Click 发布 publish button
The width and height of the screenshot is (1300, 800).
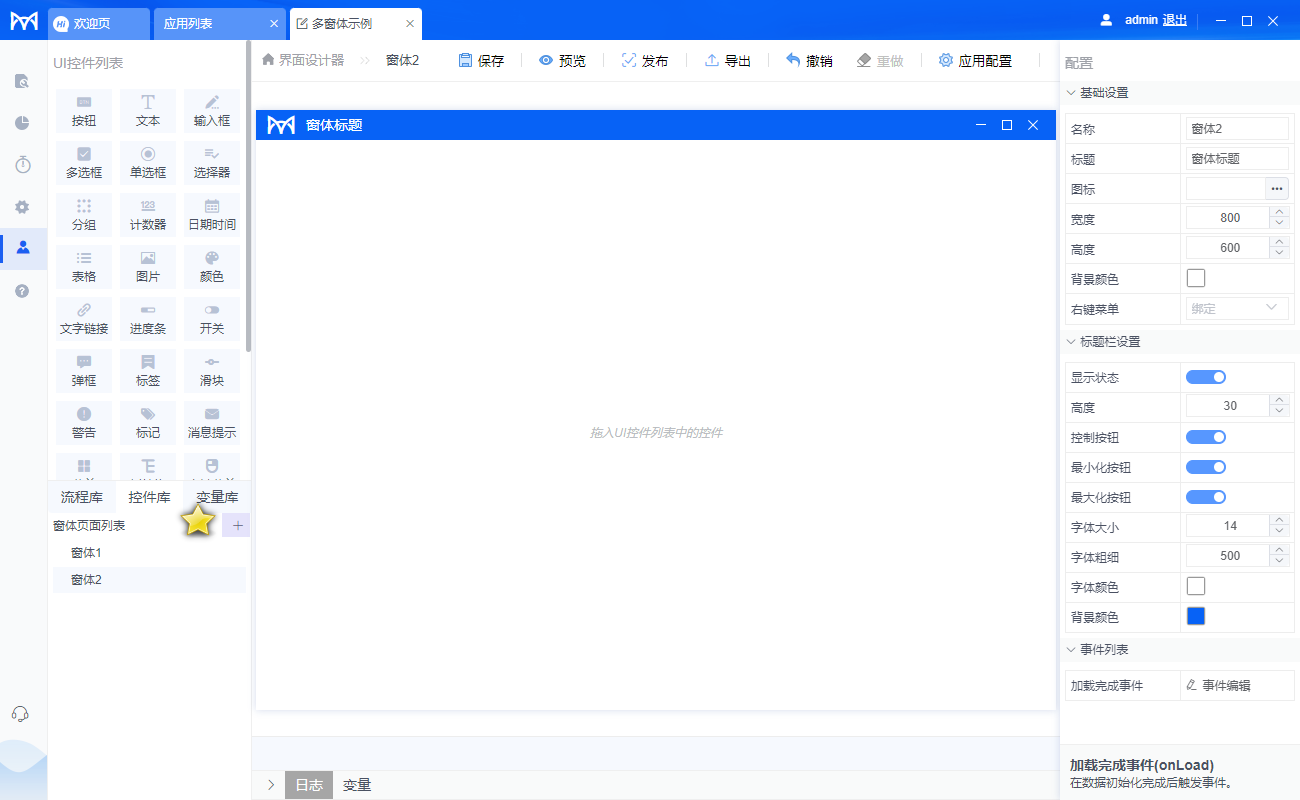644,60
